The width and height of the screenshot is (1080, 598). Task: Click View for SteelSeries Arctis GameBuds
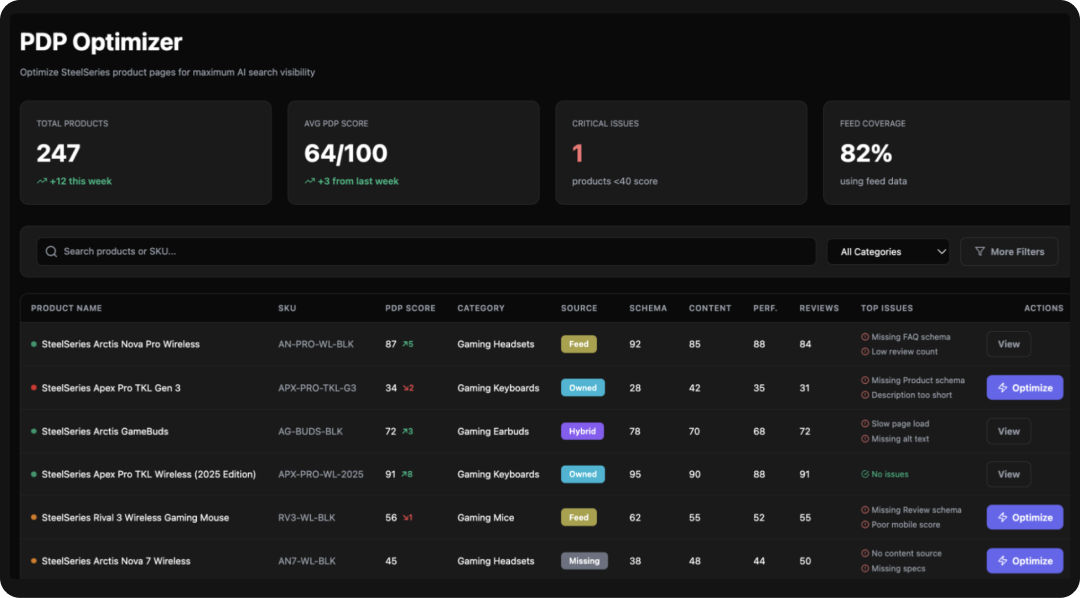tap(1008, 430)
